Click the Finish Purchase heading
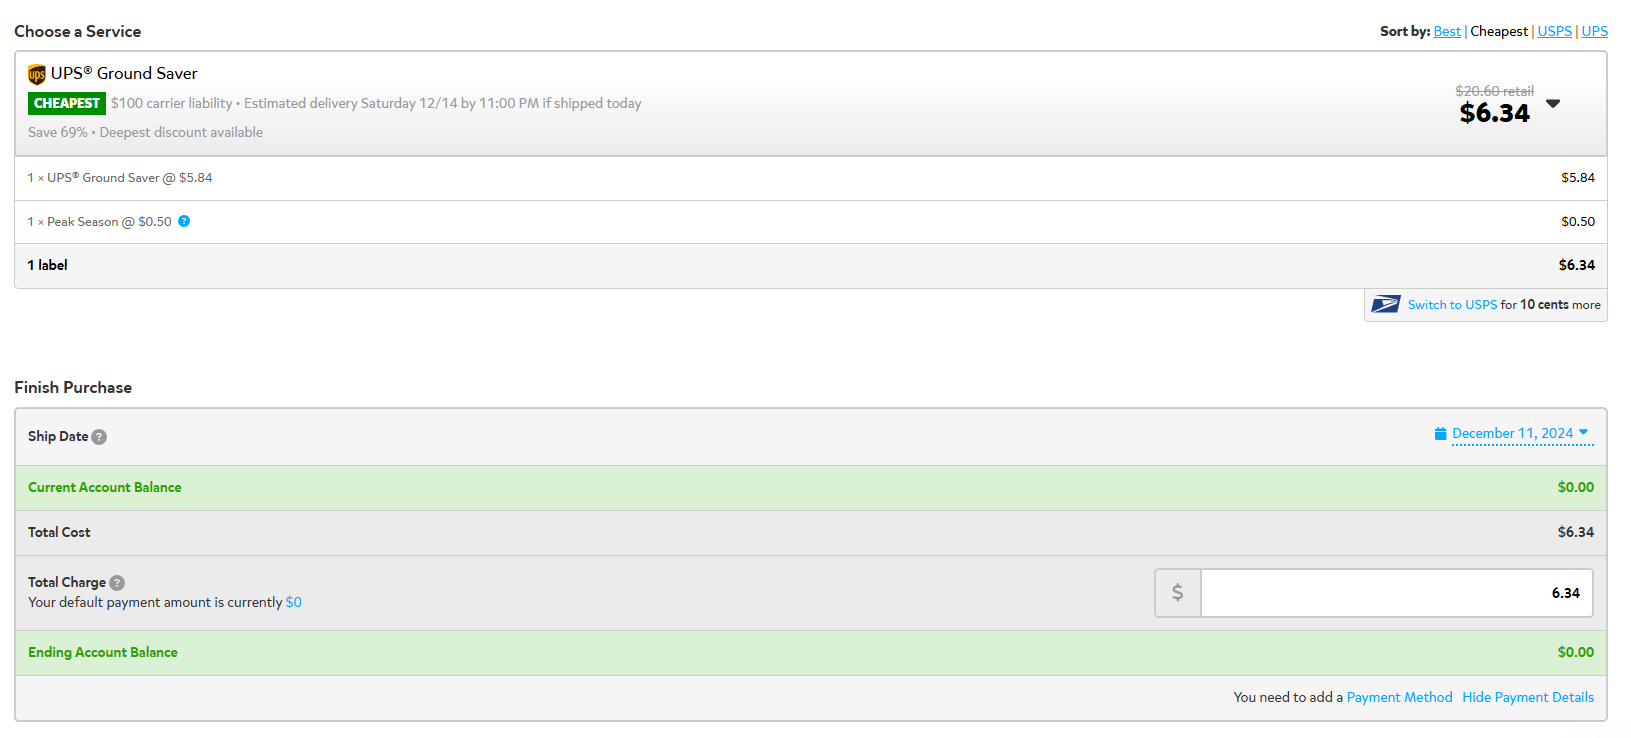This screenshot has height=738, width=1631. (x=73, y=387)
